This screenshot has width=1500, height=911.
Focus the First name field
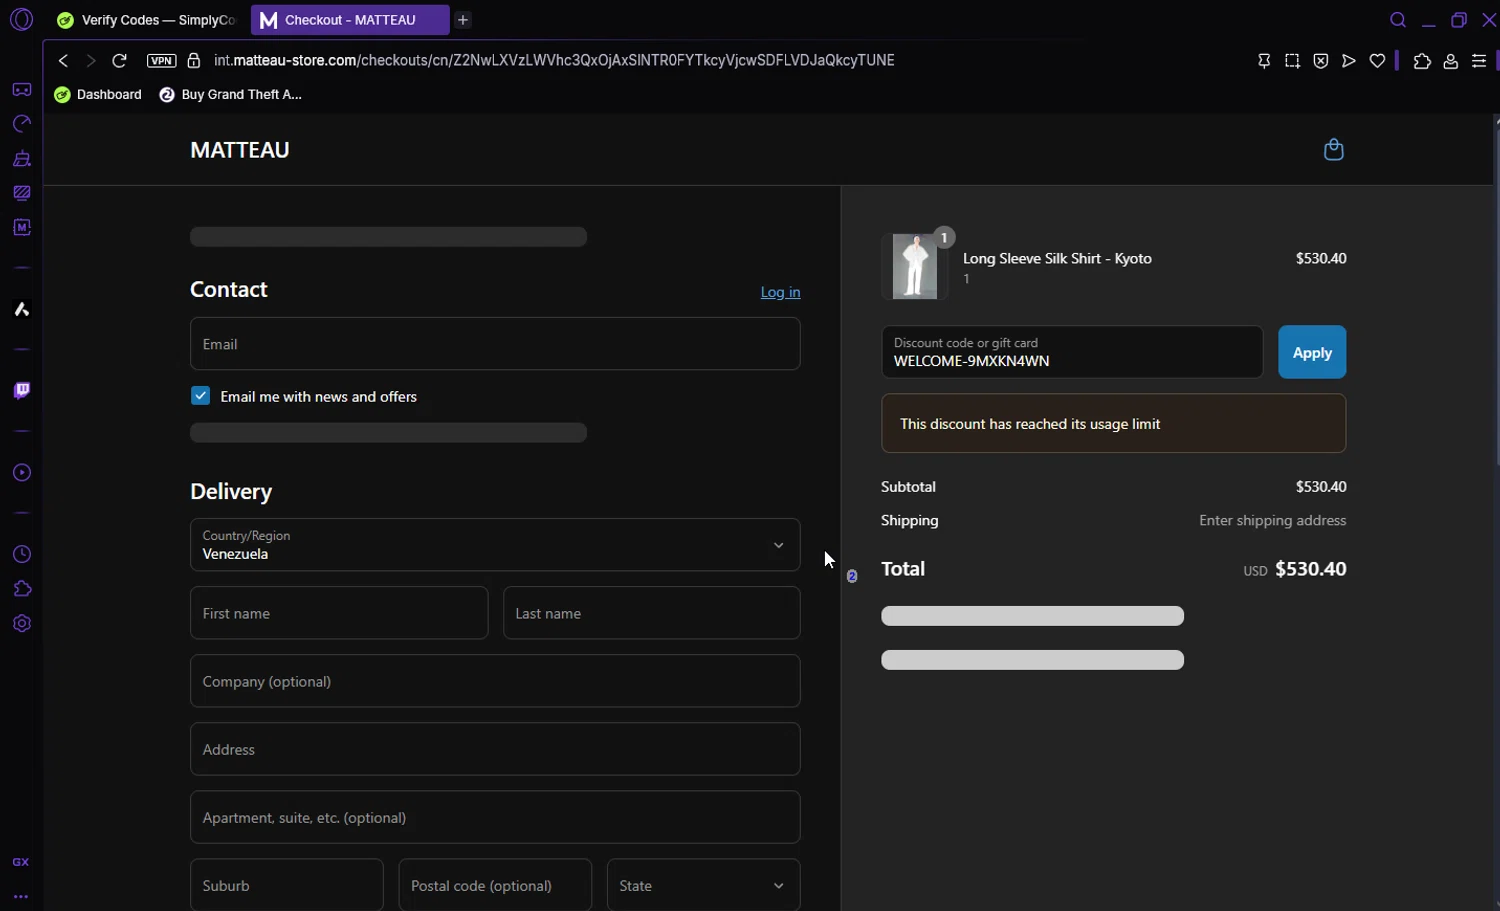coord(339,613)
